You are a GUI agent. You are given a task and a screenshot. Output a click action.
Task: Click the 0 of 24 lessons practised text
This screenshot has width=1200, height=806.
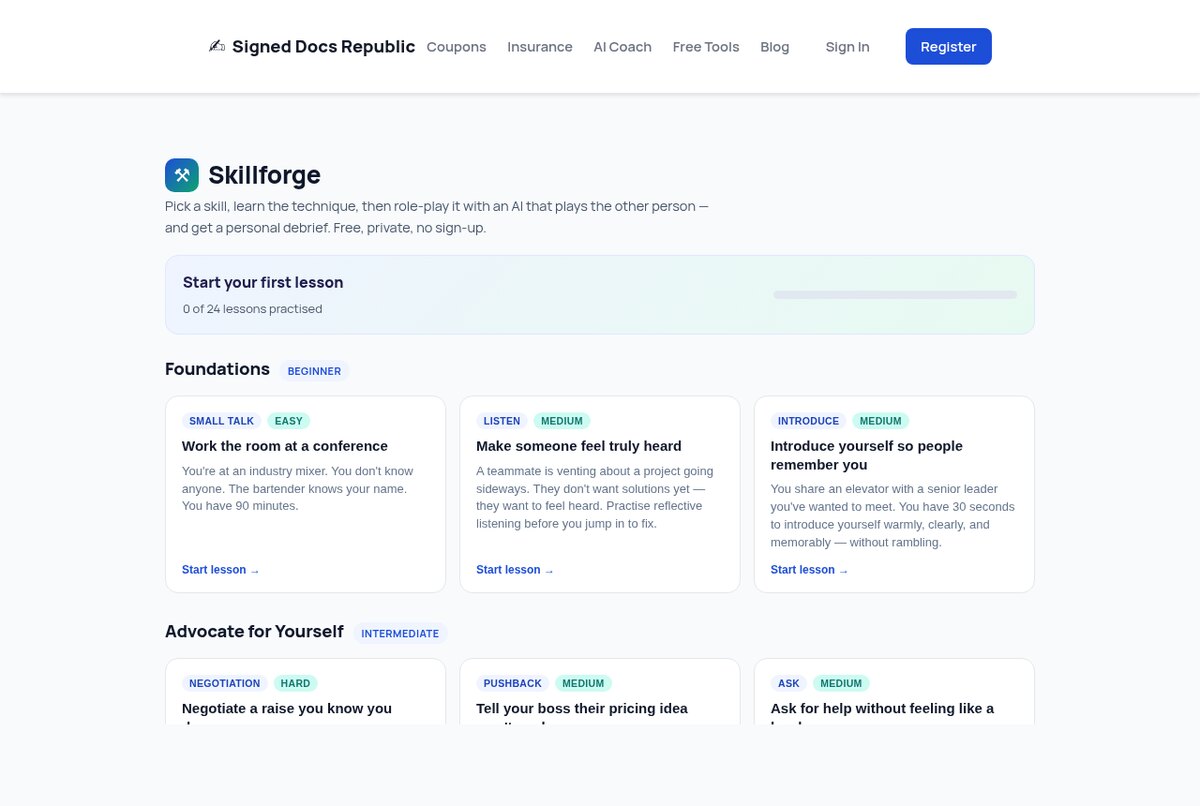point(252,309)
